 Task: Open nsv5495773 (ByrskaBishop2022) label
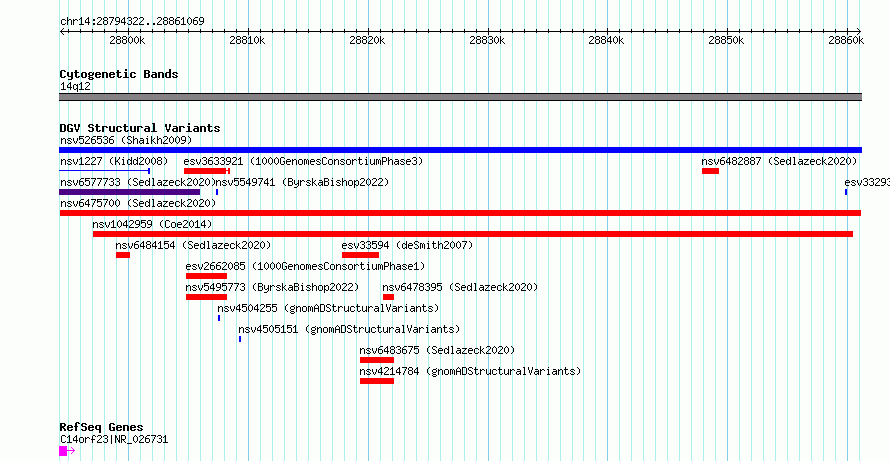[272, 287]
